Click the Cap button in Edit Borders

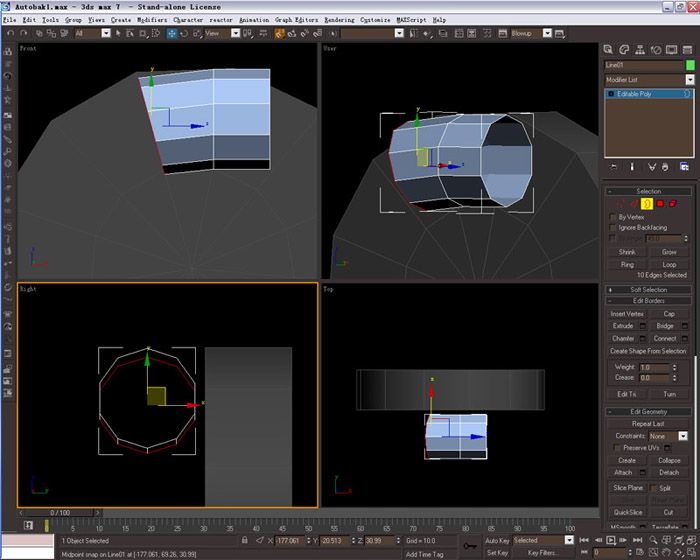click(x=669, y=314)
